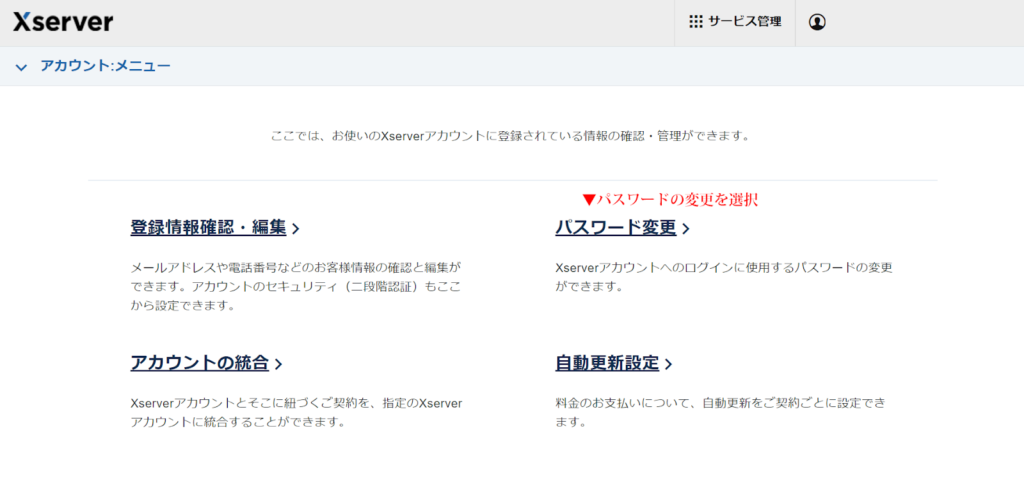Click the red ▼パスワードの変更を選択 annotation

point(676,199)
